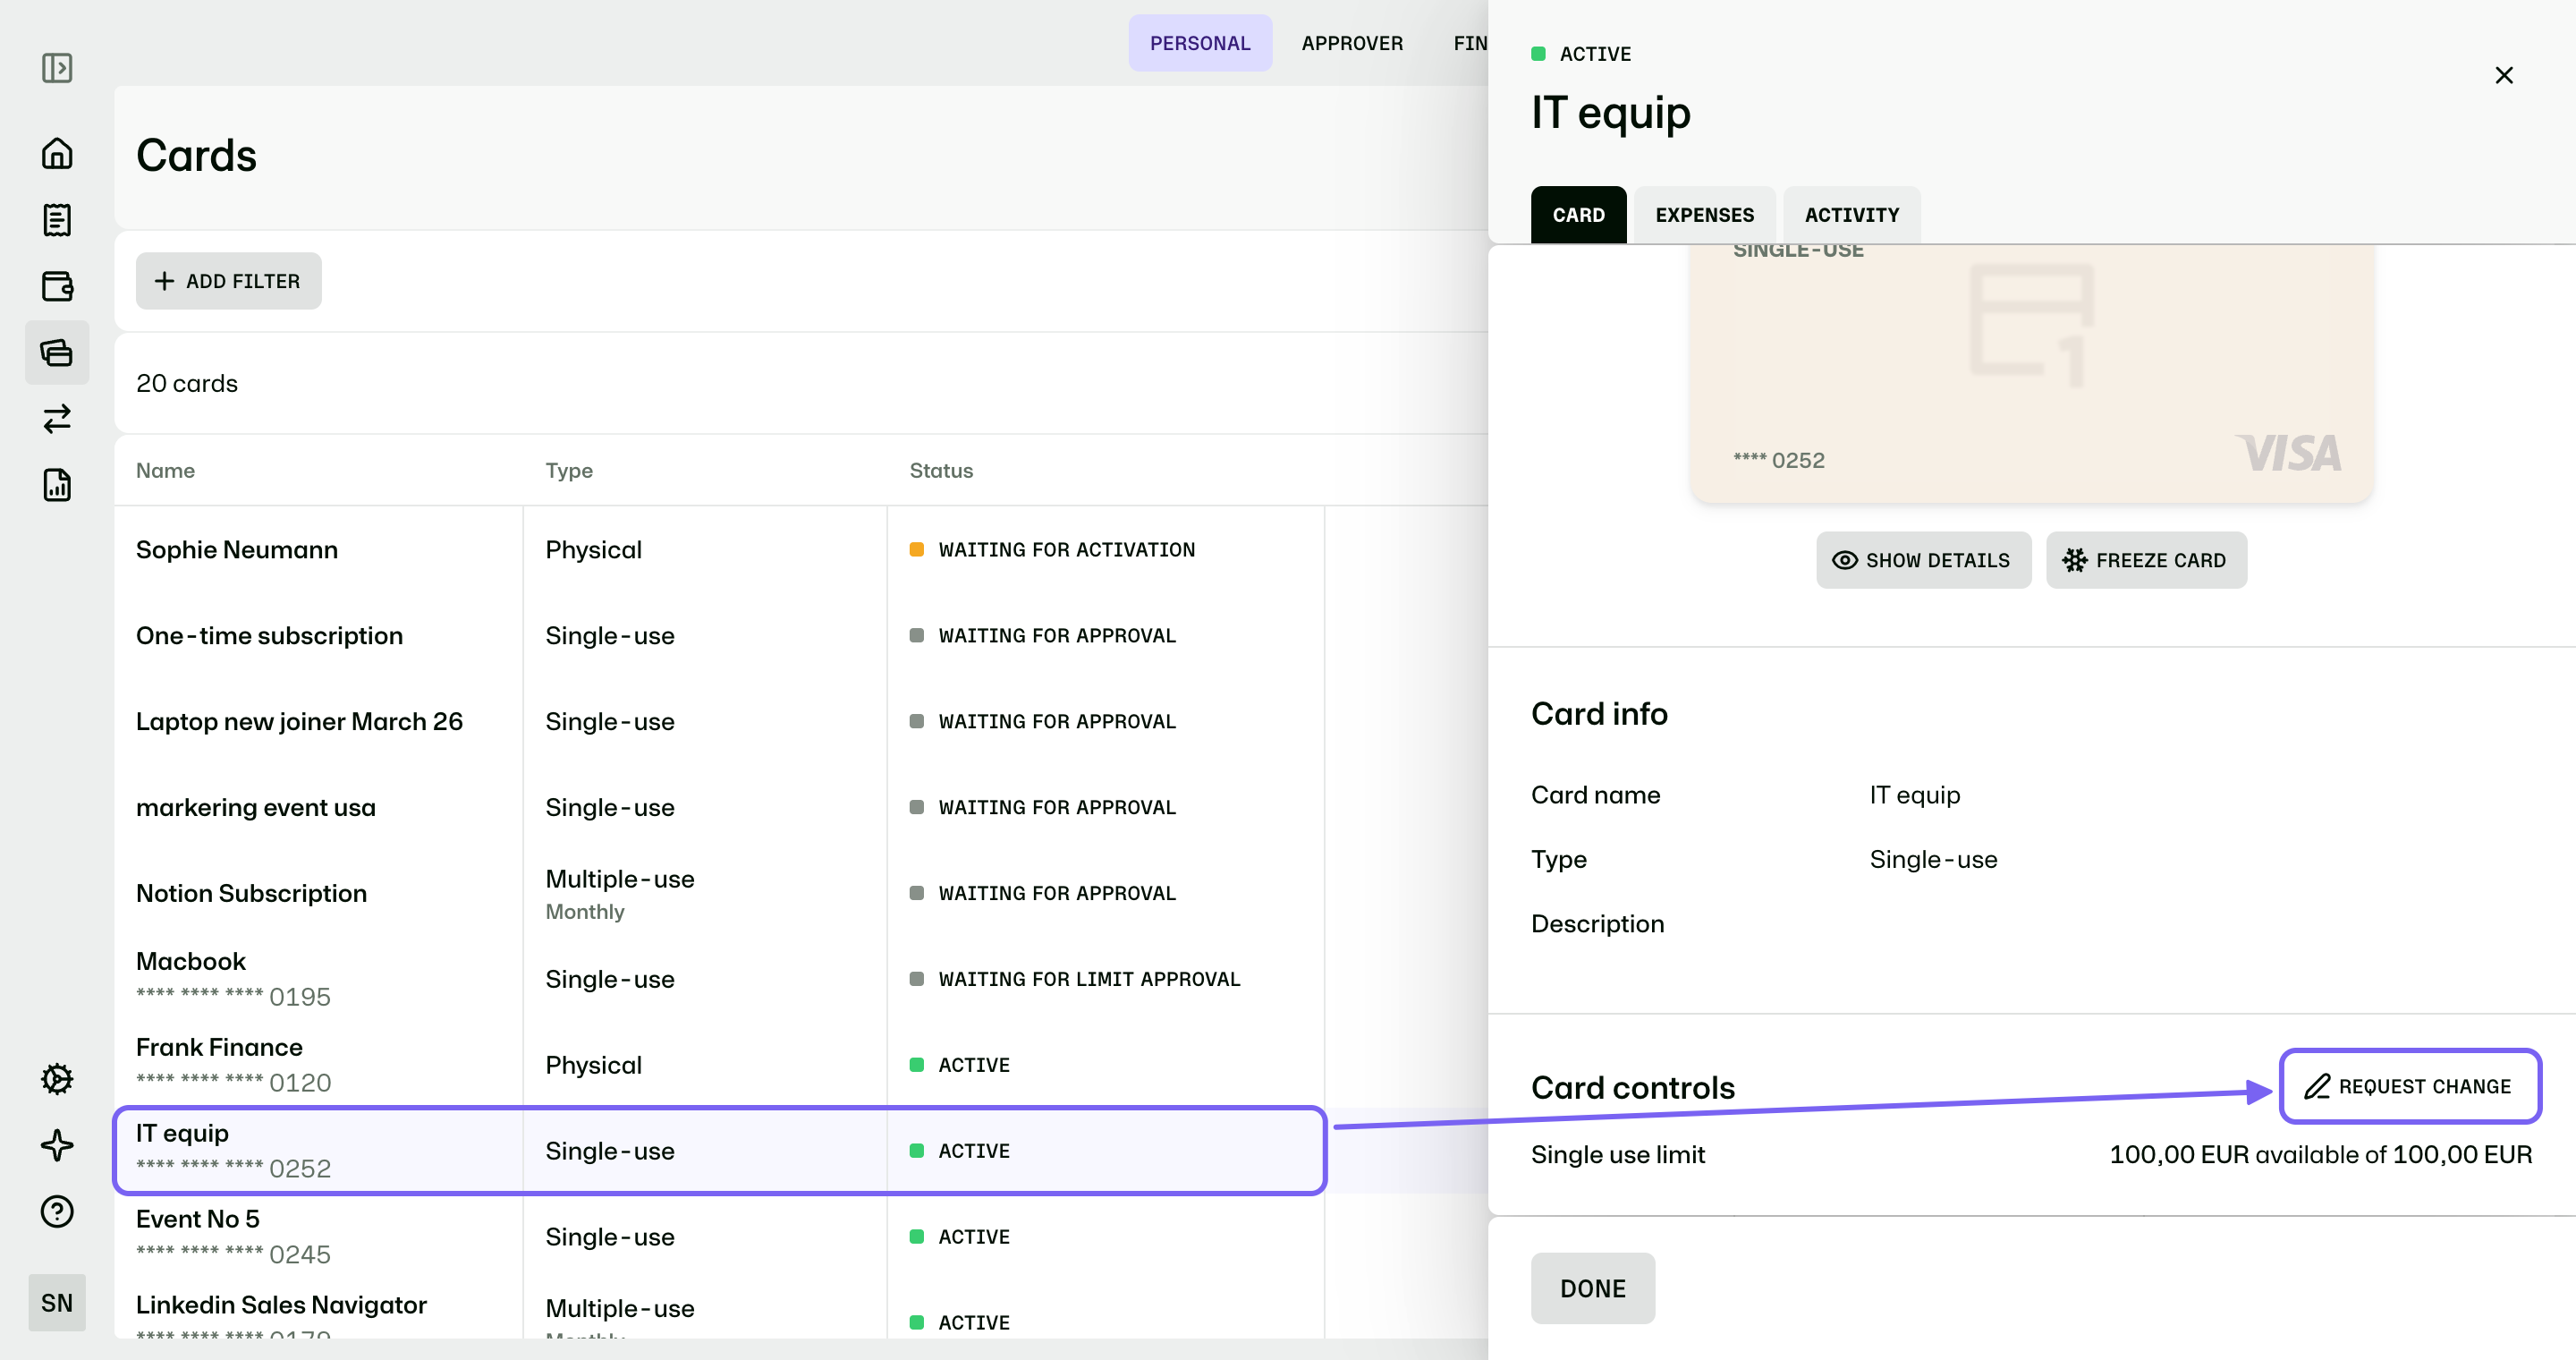Image resolution: width=2576 pixels, height=1360 pixels.
Task: Open the help question mark icon
Action: tap(57, 1211)
